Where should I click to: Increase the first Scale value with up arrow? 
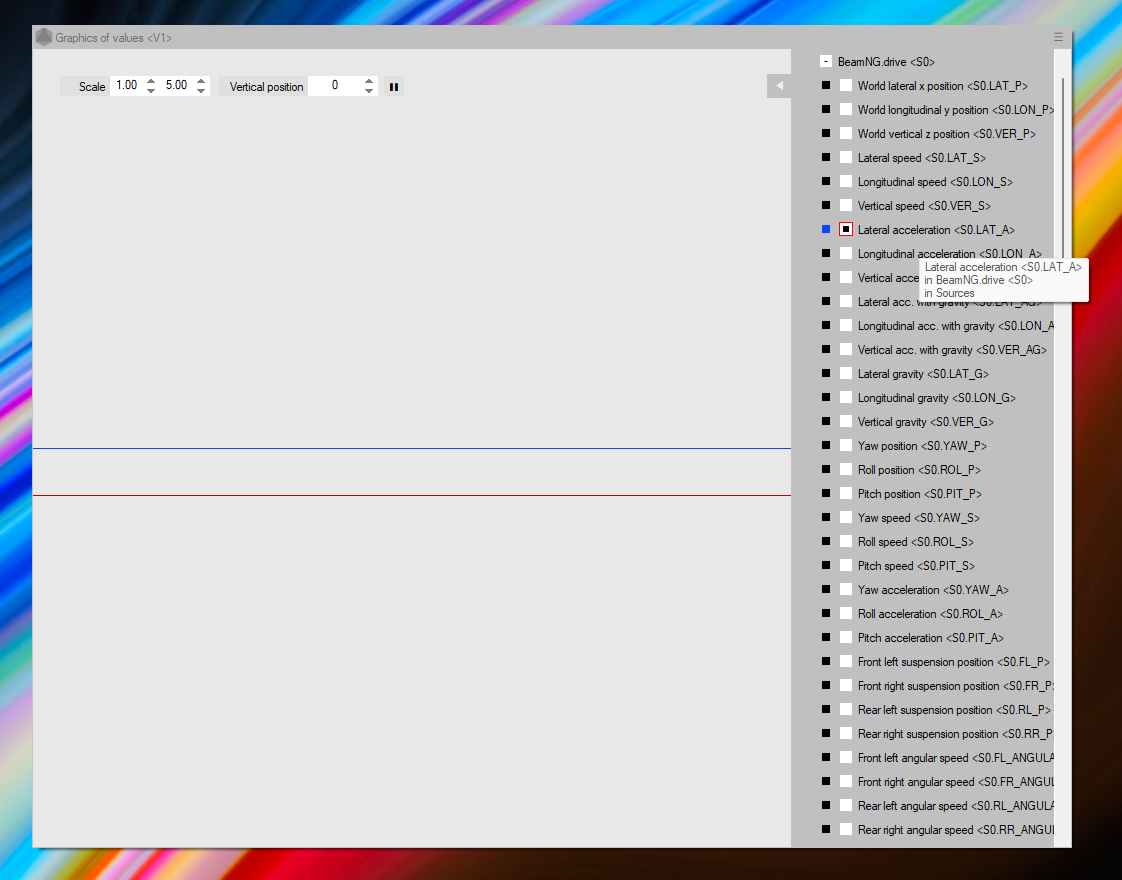coord(151,81)
